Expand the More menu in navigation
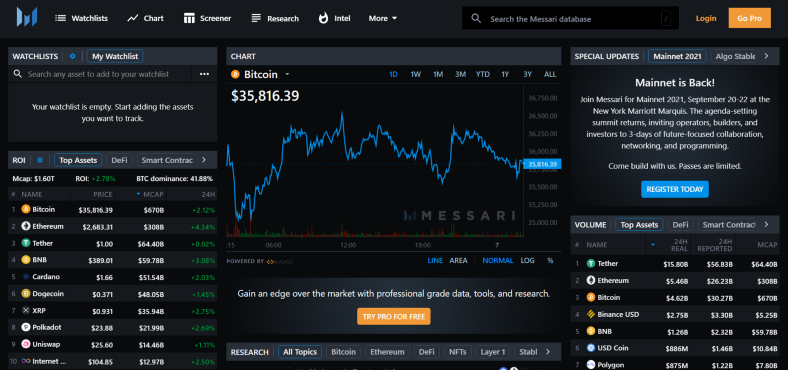Screen dimensions: 788x370 (383, 18)
